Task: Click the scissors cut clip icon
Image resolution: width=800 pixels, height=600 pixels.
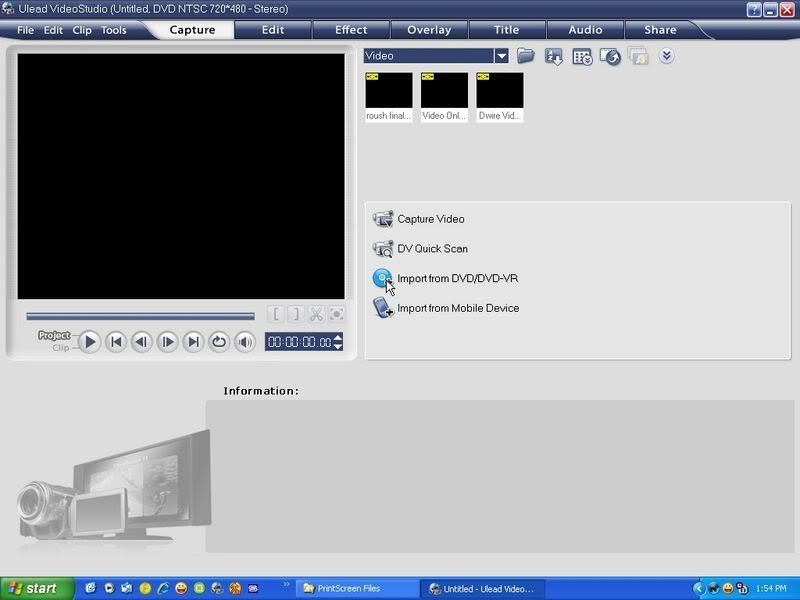Action: coord(316,314)
